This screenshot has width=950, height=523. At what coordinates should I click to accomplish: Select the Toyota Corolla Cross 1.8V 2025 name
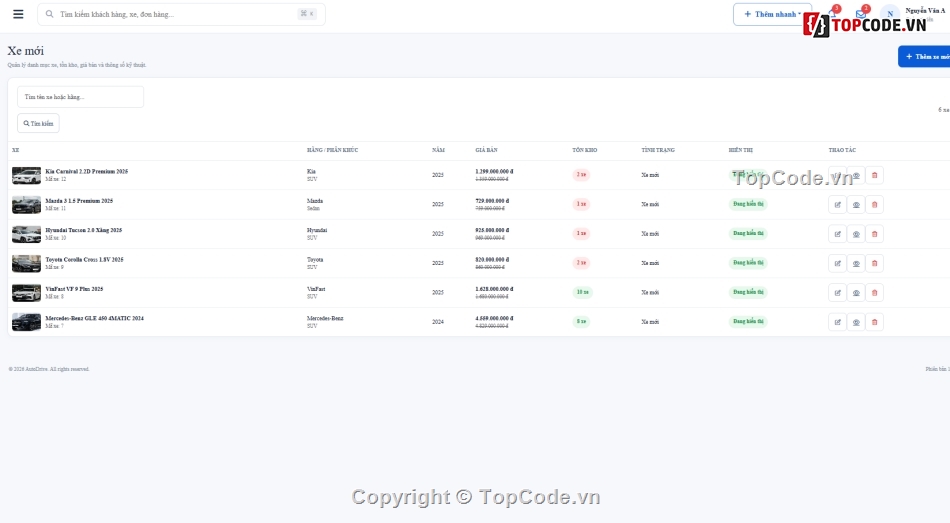pyautogui.click(x=84, y=259)
